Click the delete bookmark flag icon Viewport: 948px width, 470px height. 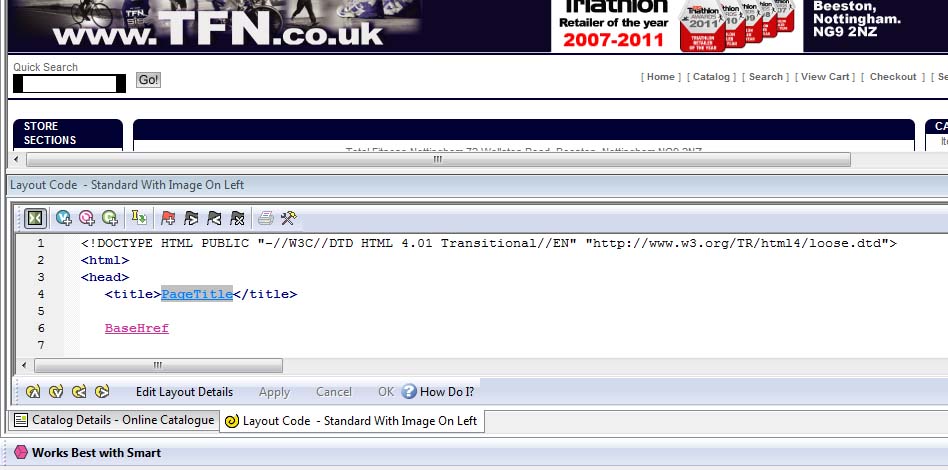237,218
